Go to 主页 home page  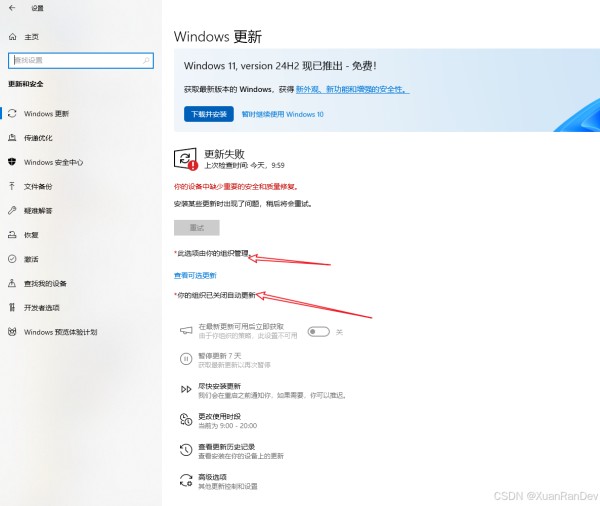tap(31, 37)
